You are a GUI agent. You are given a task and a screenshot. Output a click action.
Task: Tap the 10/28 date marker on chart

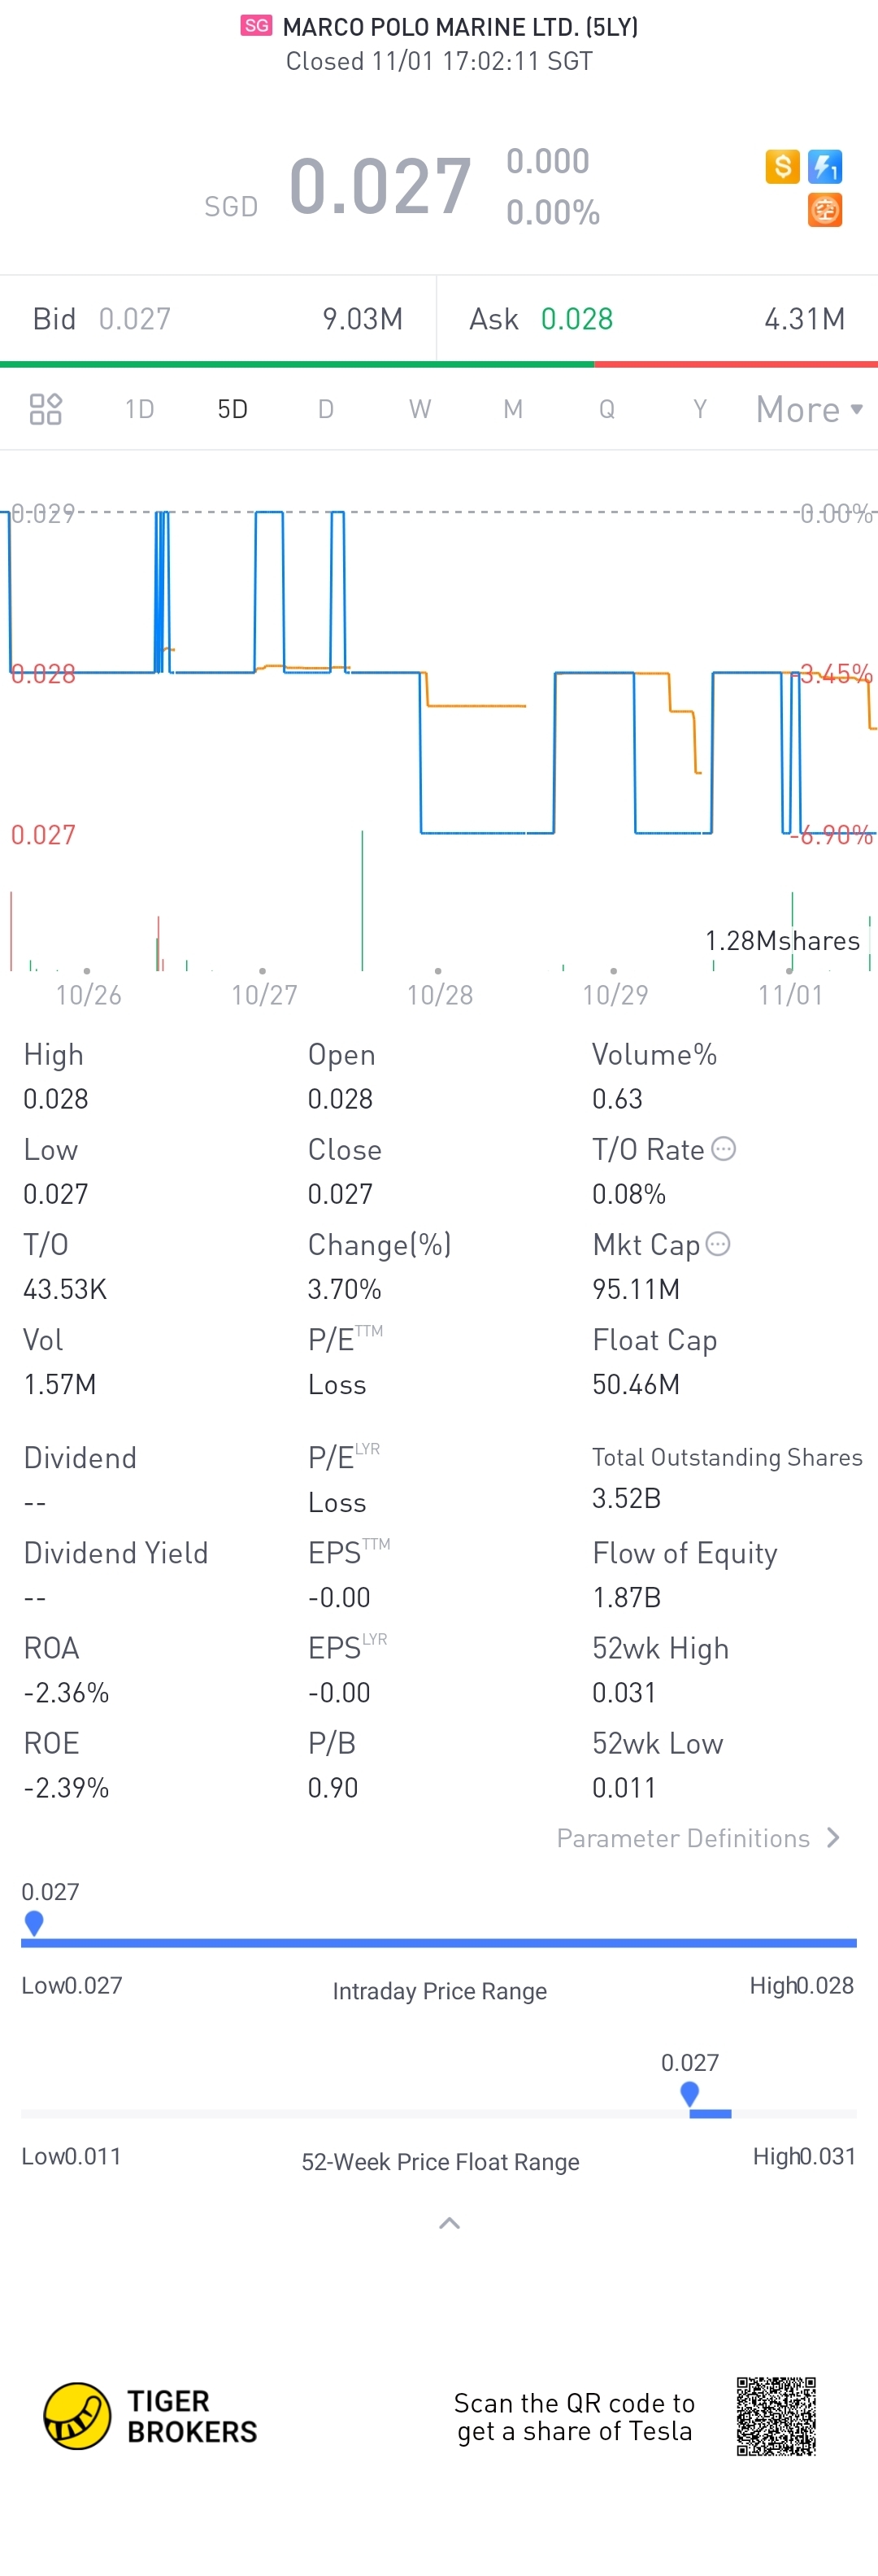[439, 994]
